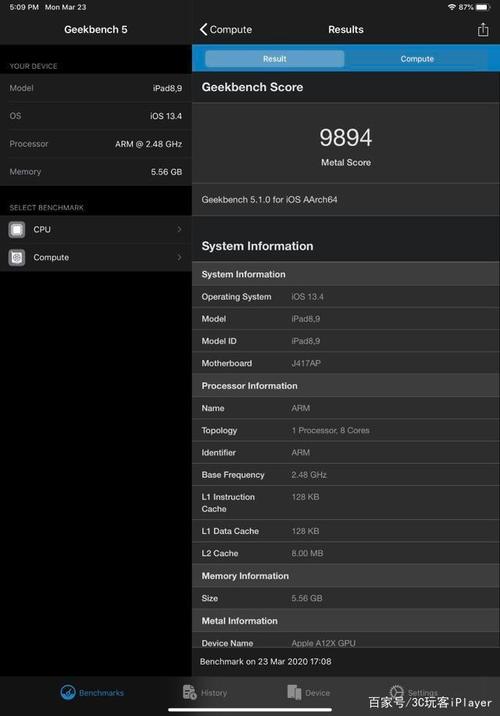Viewport: 500px width, 716px height.
Task: Tap the processor Name ARM row
Action: click(x=346, y=408)
